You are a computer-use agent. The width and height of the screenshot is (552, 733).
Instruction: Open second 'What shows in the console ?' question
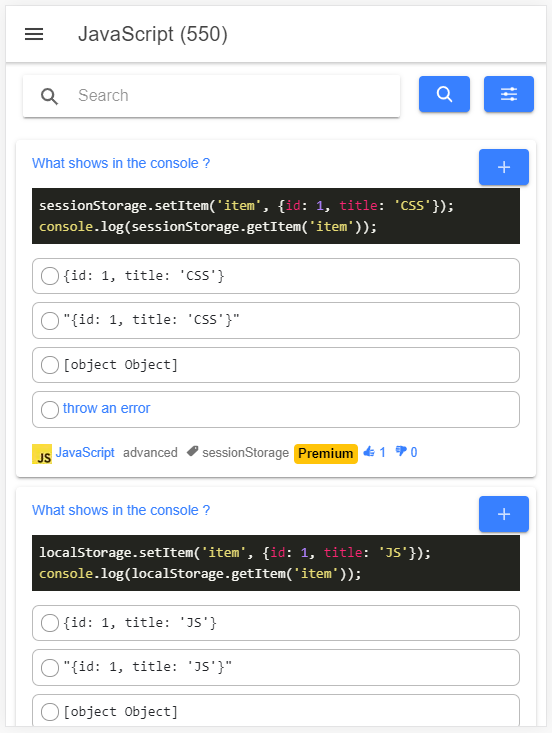(121, 510)
